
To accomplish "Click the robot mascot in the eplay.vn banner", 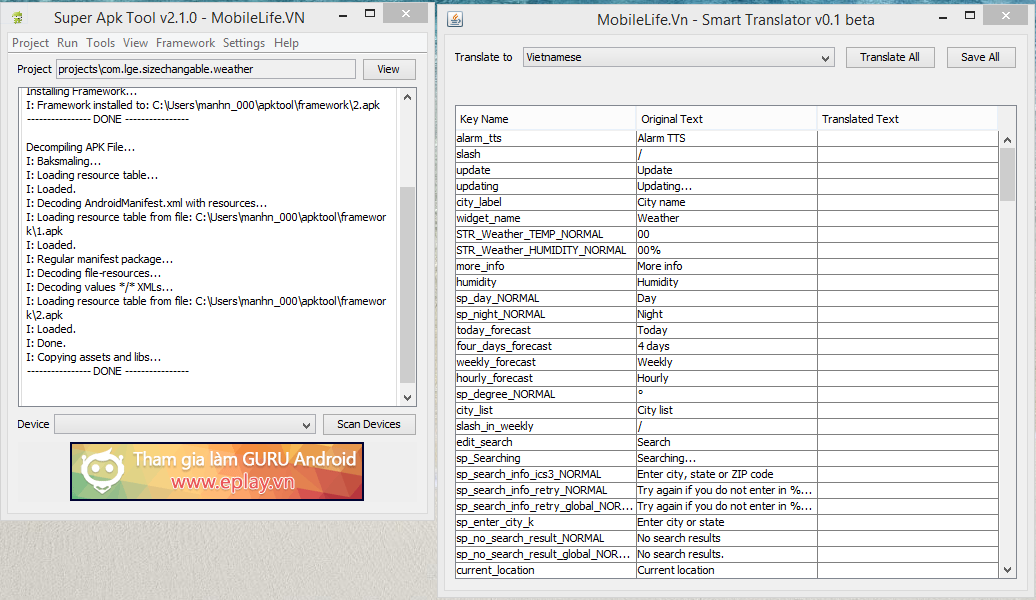I will (101, 471).
